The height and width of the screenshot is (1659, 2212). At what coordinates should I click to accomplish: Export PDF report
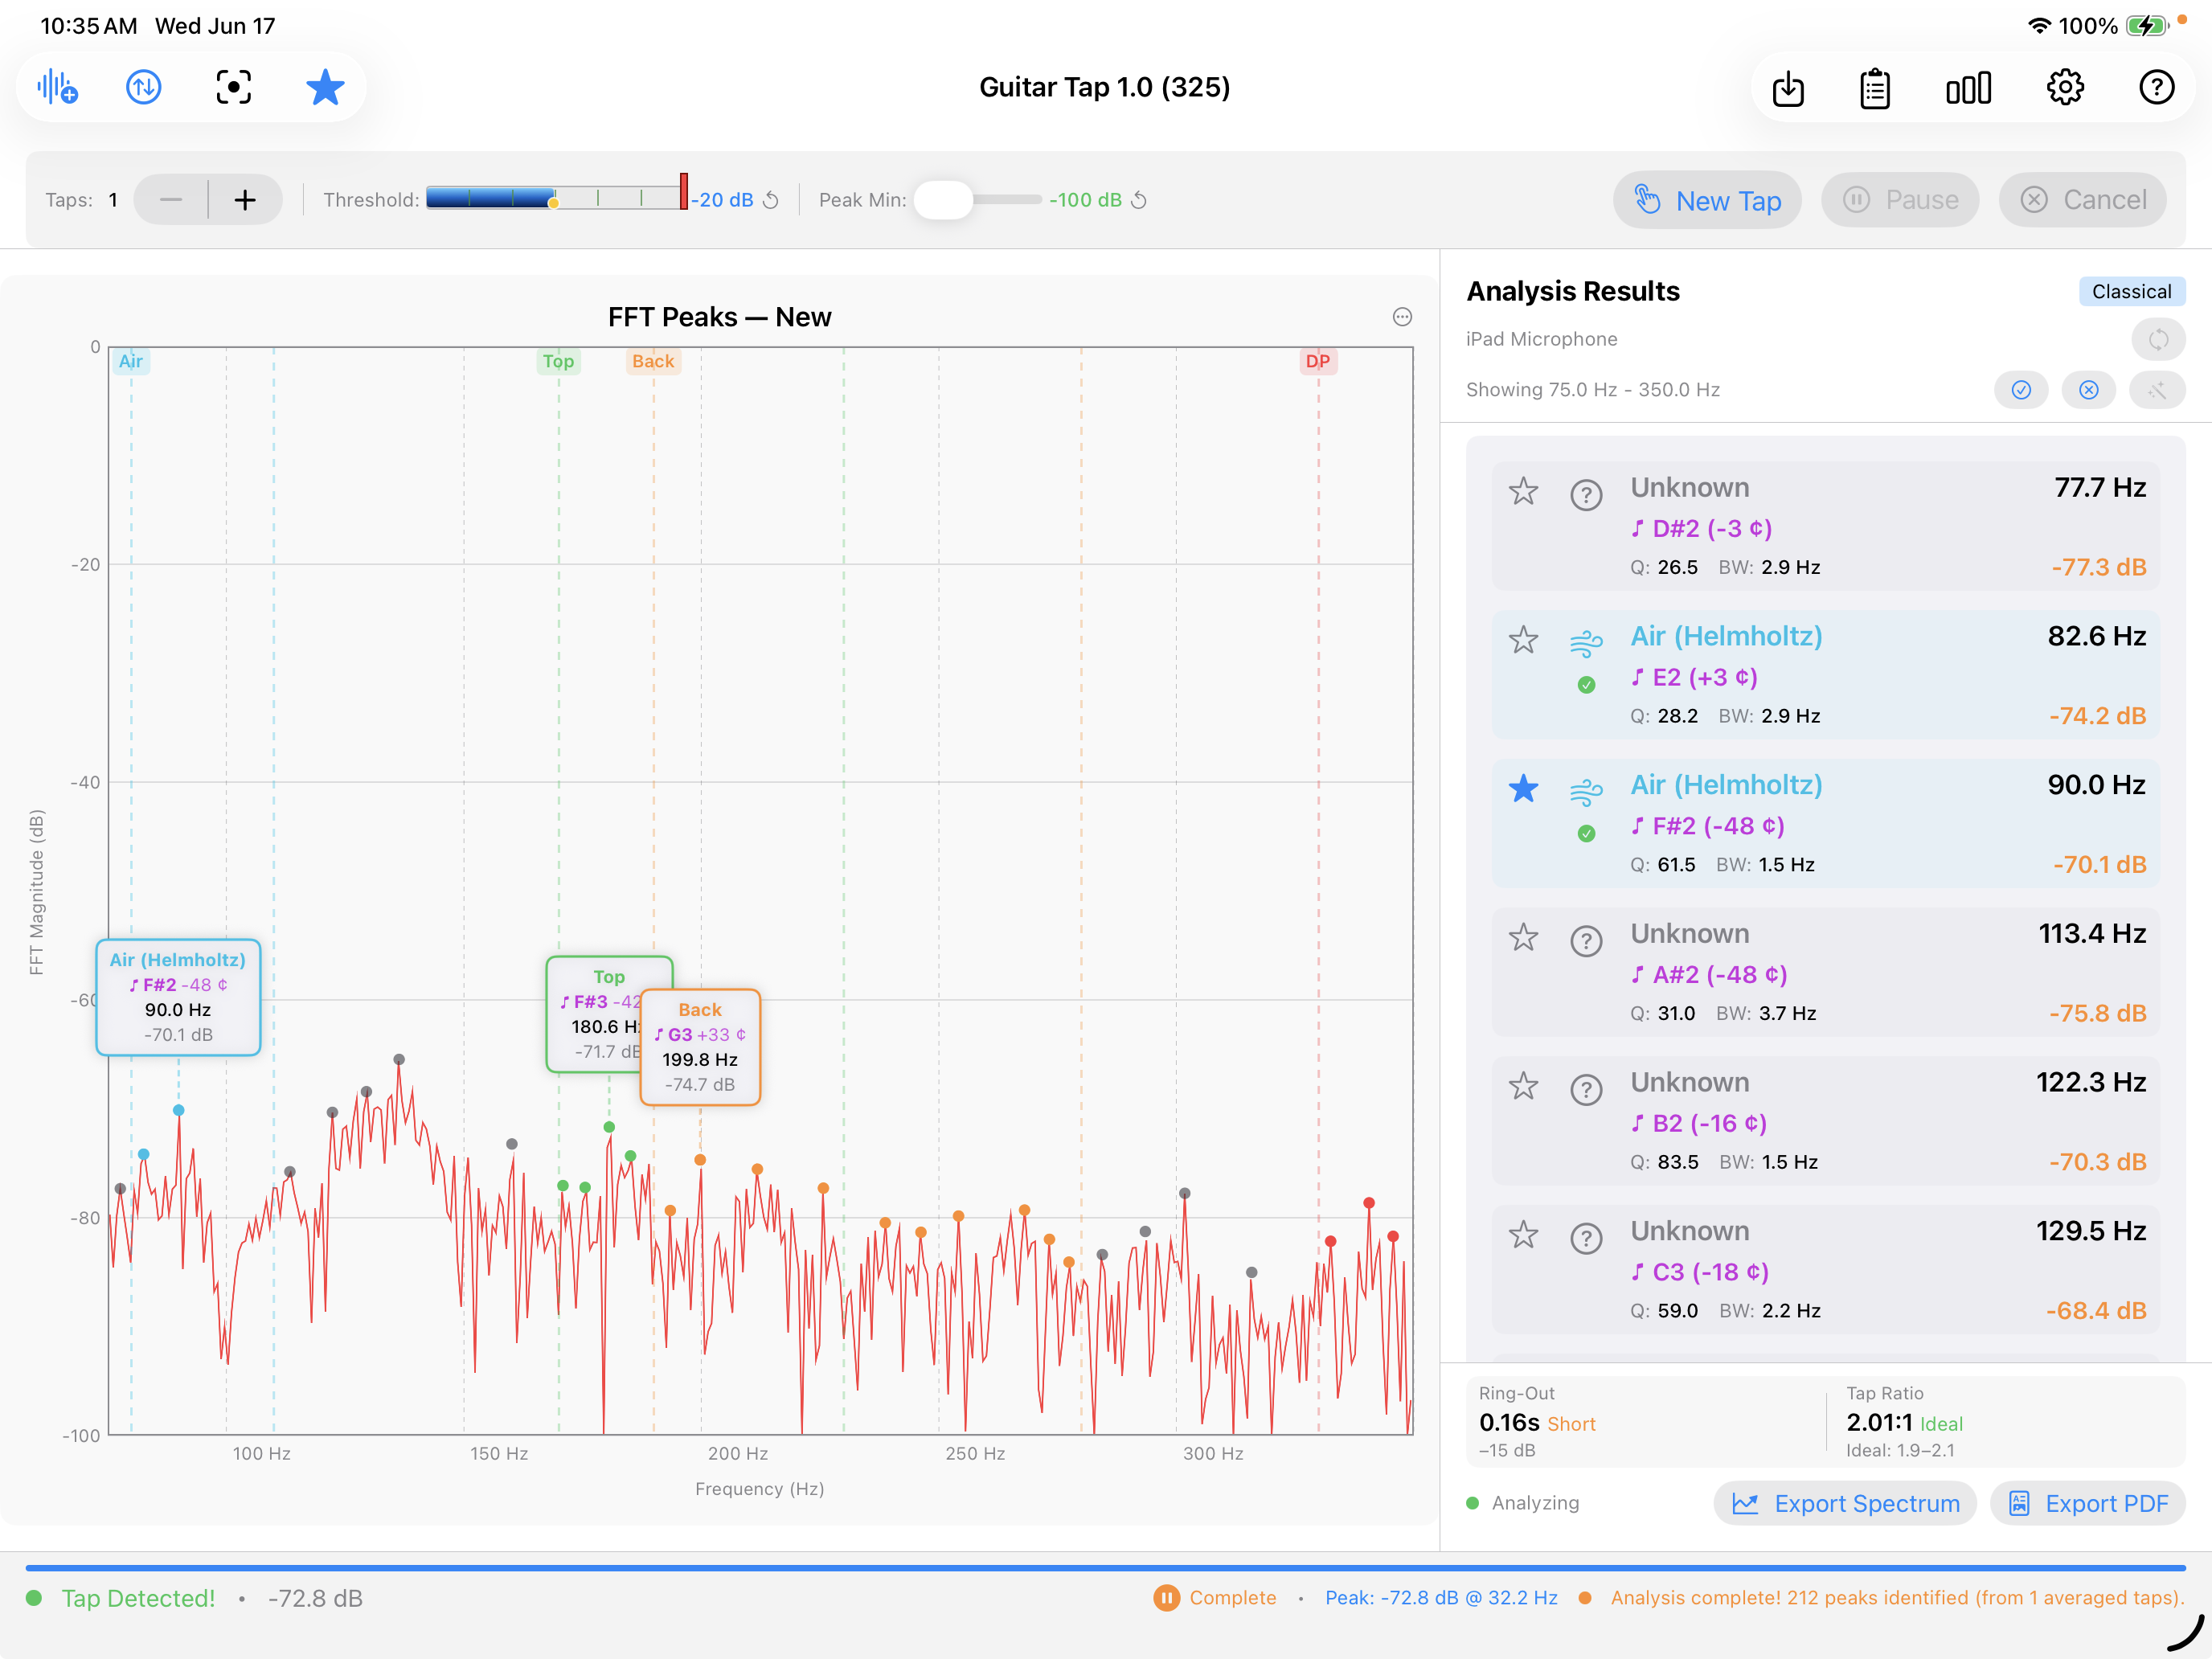pos(2088,1504)
